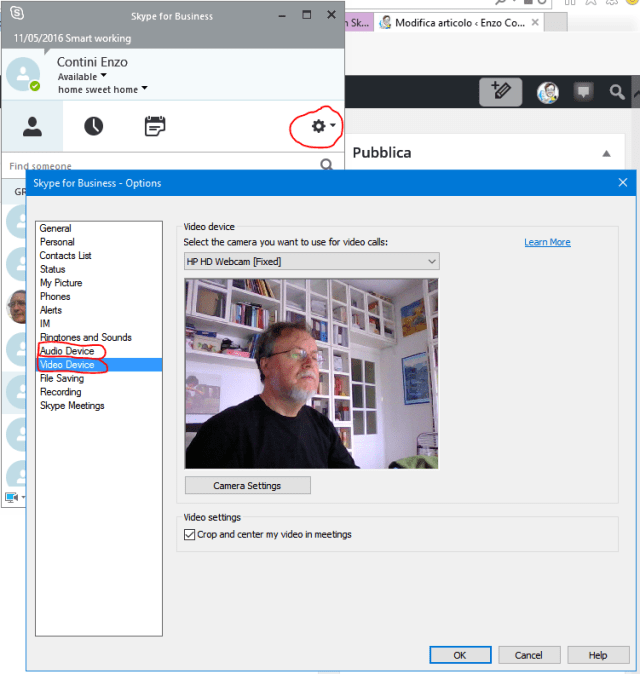Image resolution: width=640 pixels, height=674 pixels.
Task: Click the Learn More link
Action: [547, 242]
